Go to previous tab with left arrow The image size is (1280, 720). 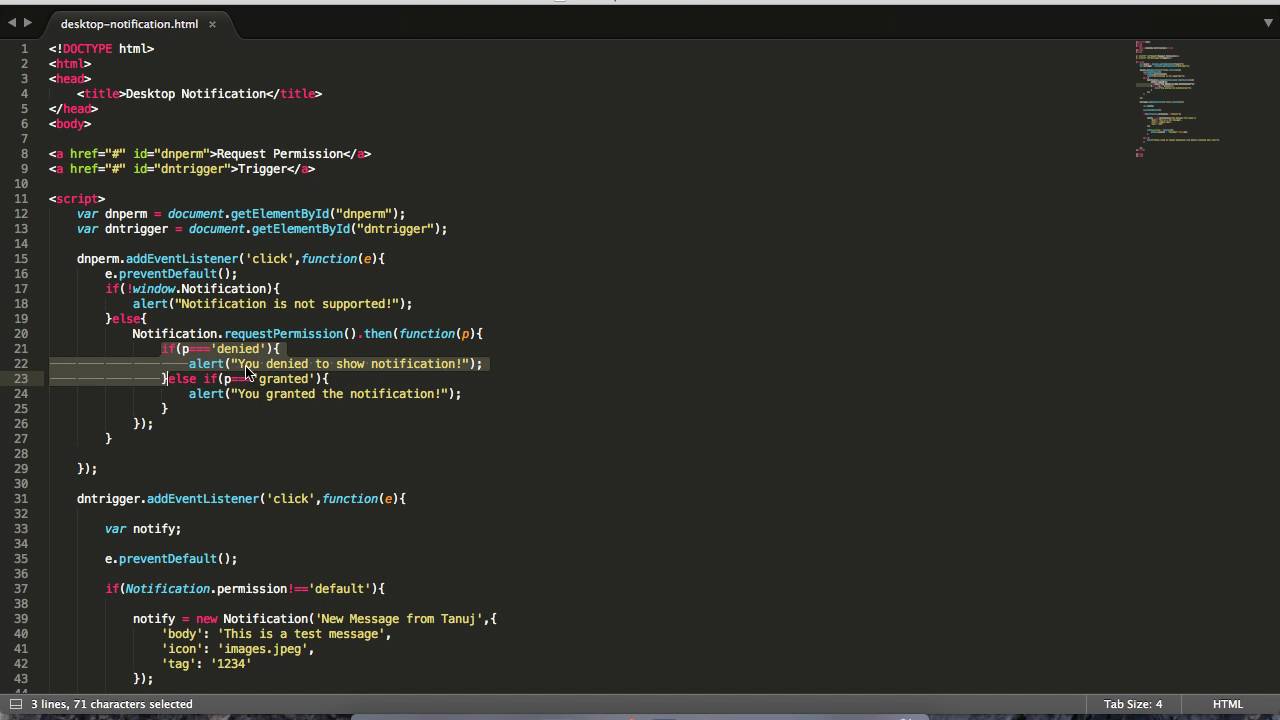[x=12, y=22]
